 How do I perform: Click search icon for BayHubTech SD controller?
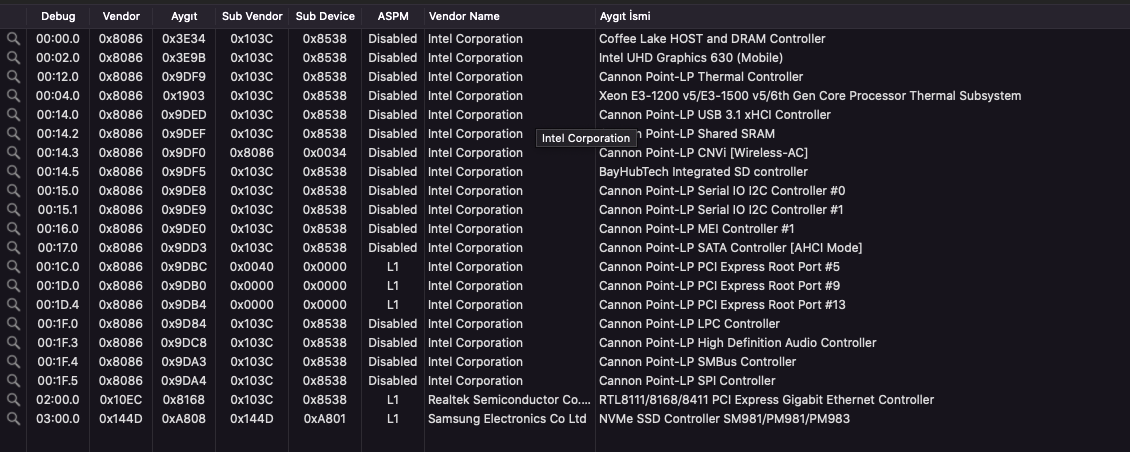(x=13, y=172)
